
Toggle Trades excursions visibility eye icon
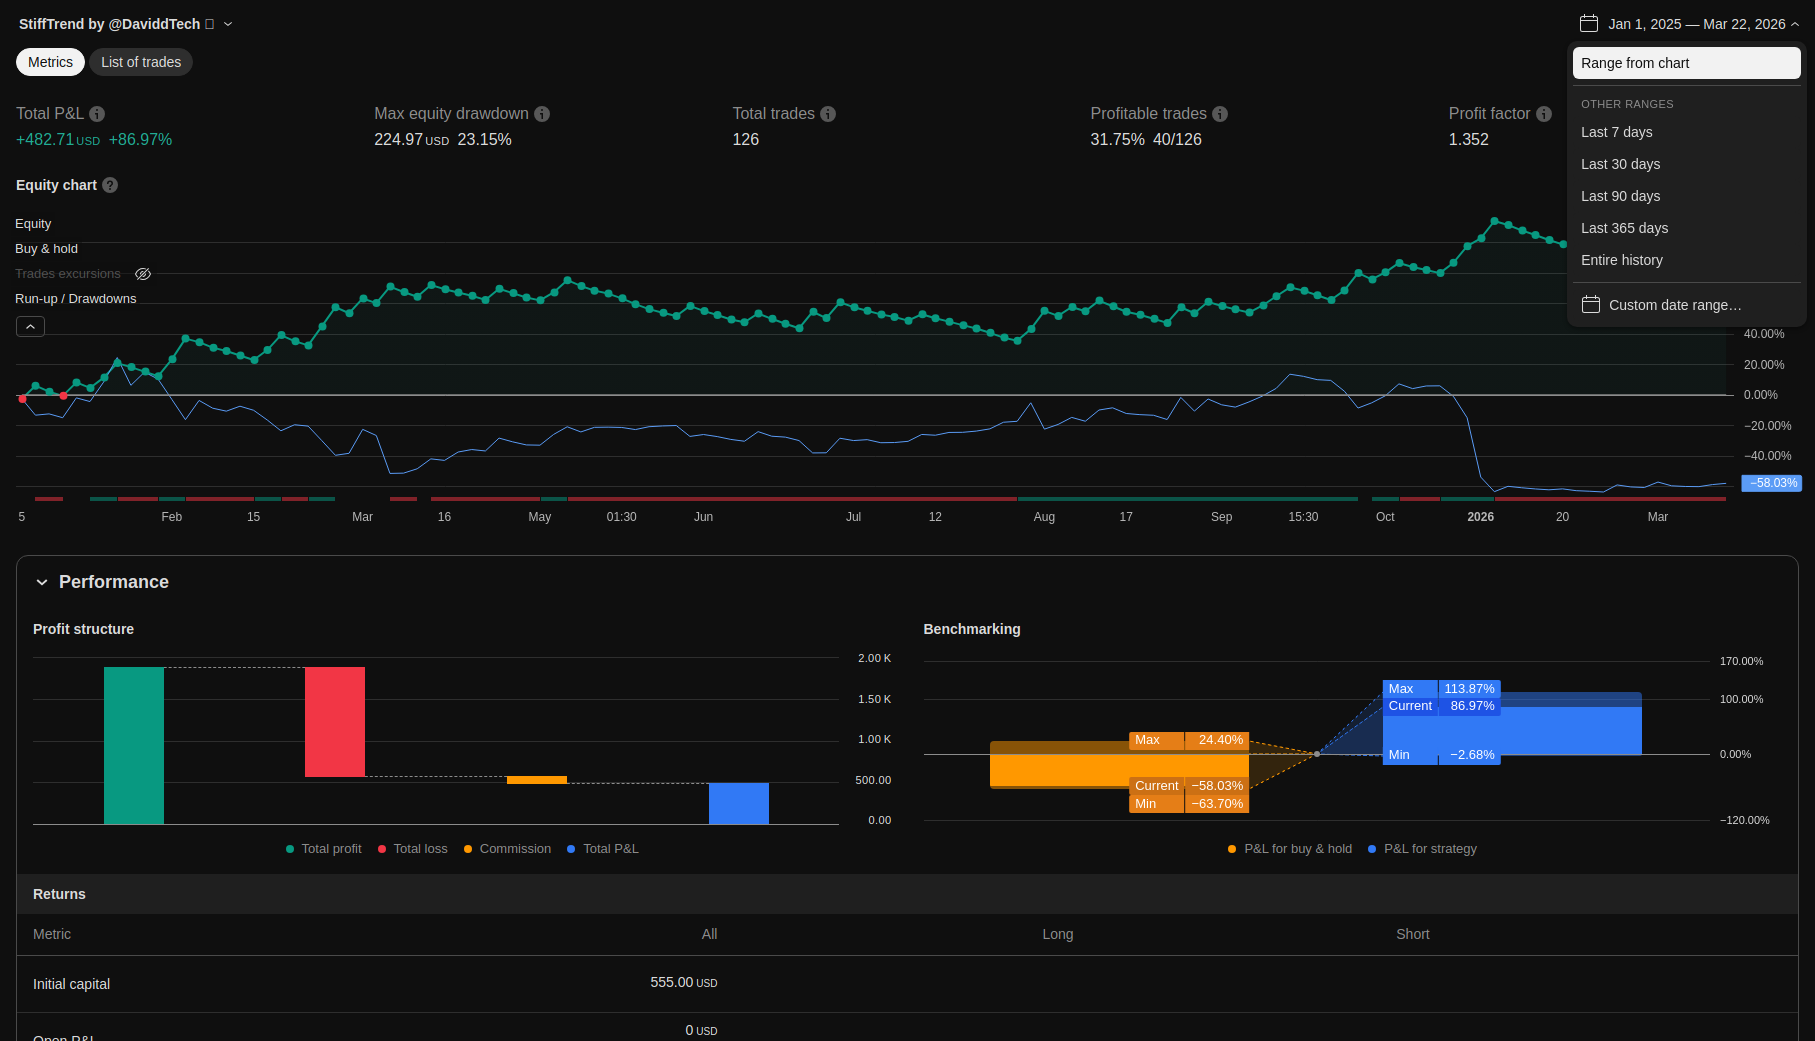click(143, 274)
